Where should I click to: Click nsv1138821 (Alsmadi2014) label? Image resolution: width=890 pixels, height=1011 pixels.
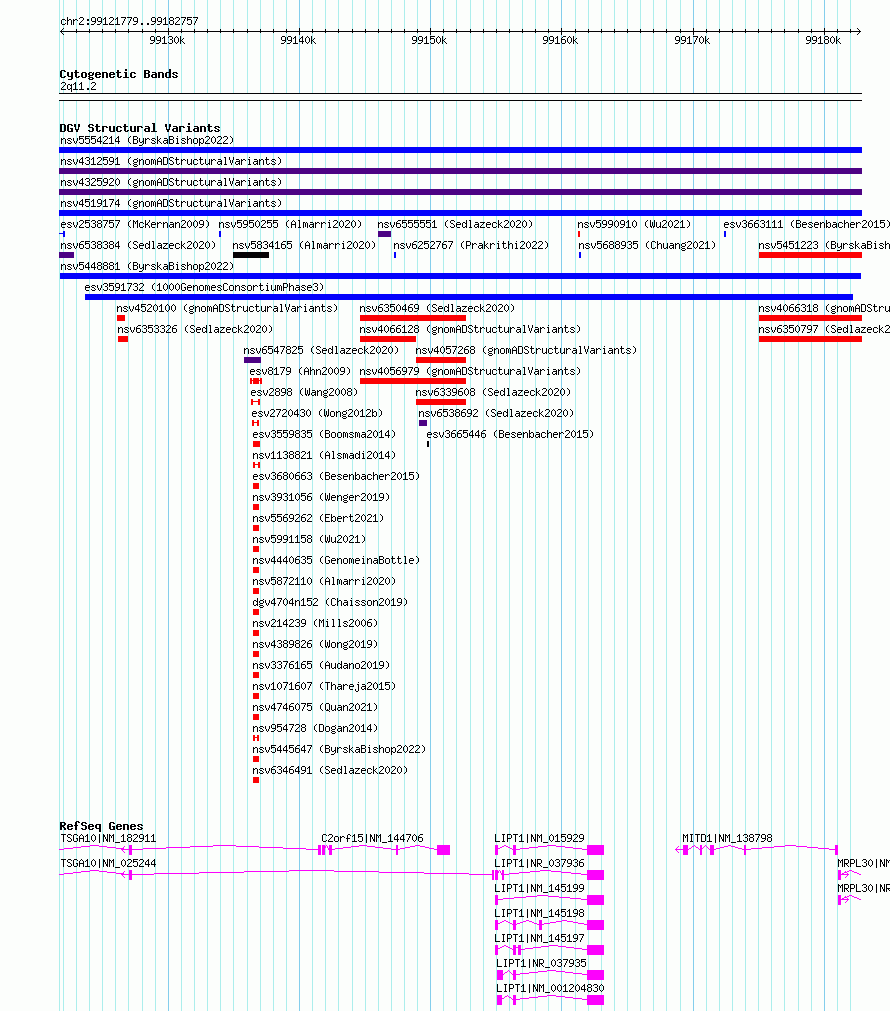pyautogui.click(x=324, y=455)
